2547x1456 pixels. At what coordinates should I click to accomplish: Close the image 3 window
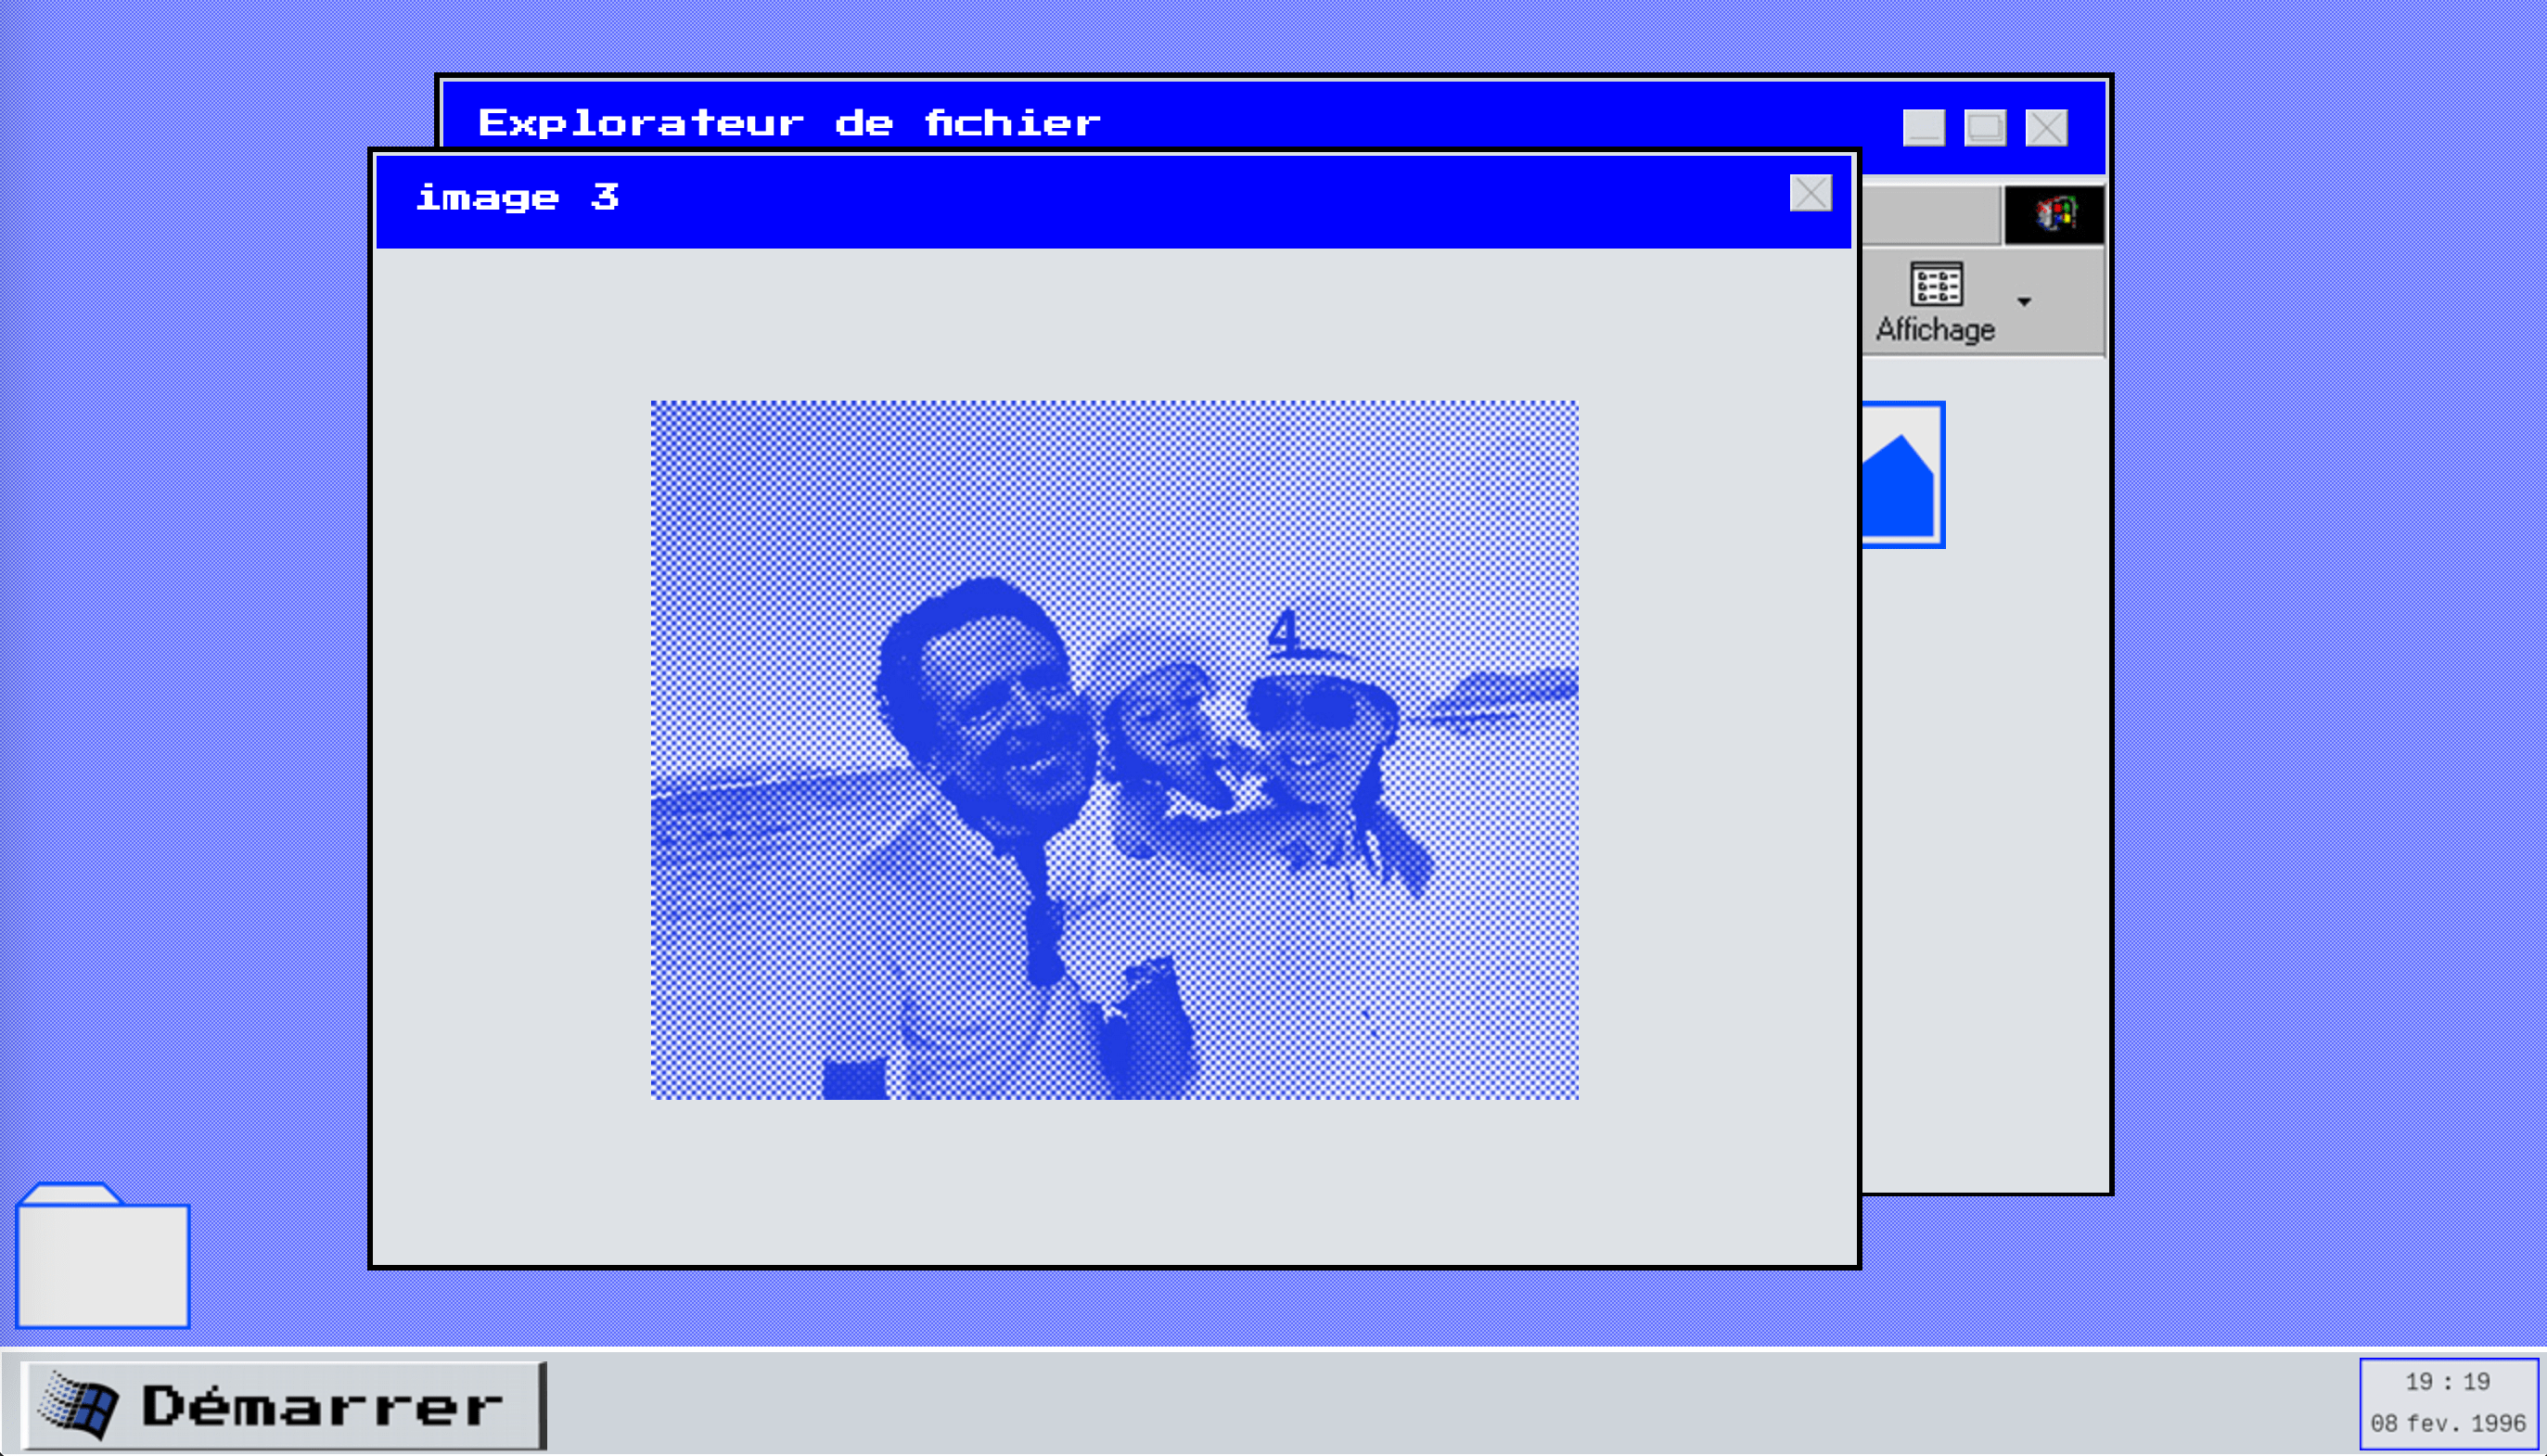pyautogui.click(x=1810, y=193)
